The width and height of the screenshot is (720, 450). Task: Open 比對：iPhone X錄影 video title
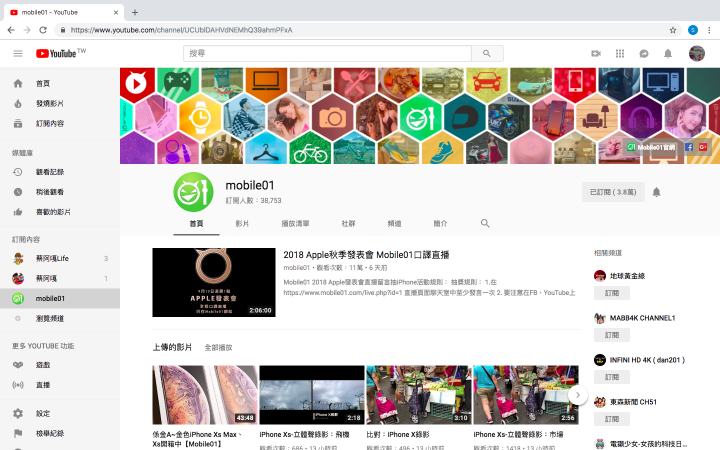398,434
